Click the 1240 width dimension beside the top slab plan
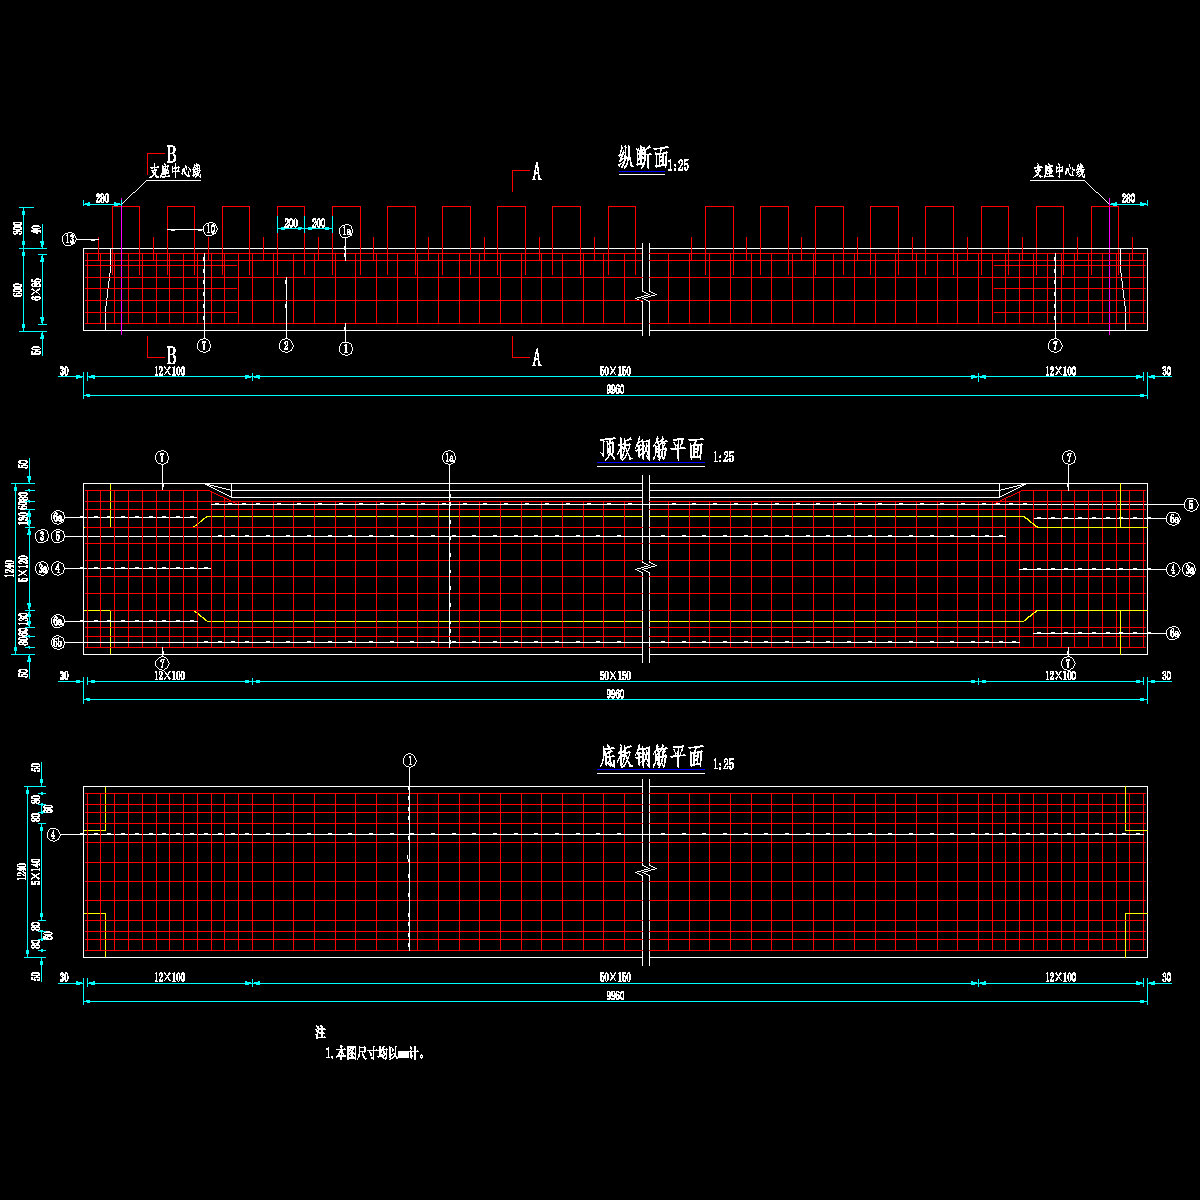Image resolution: width=1200 pixels, height=1200 pixels. [9, 569]
